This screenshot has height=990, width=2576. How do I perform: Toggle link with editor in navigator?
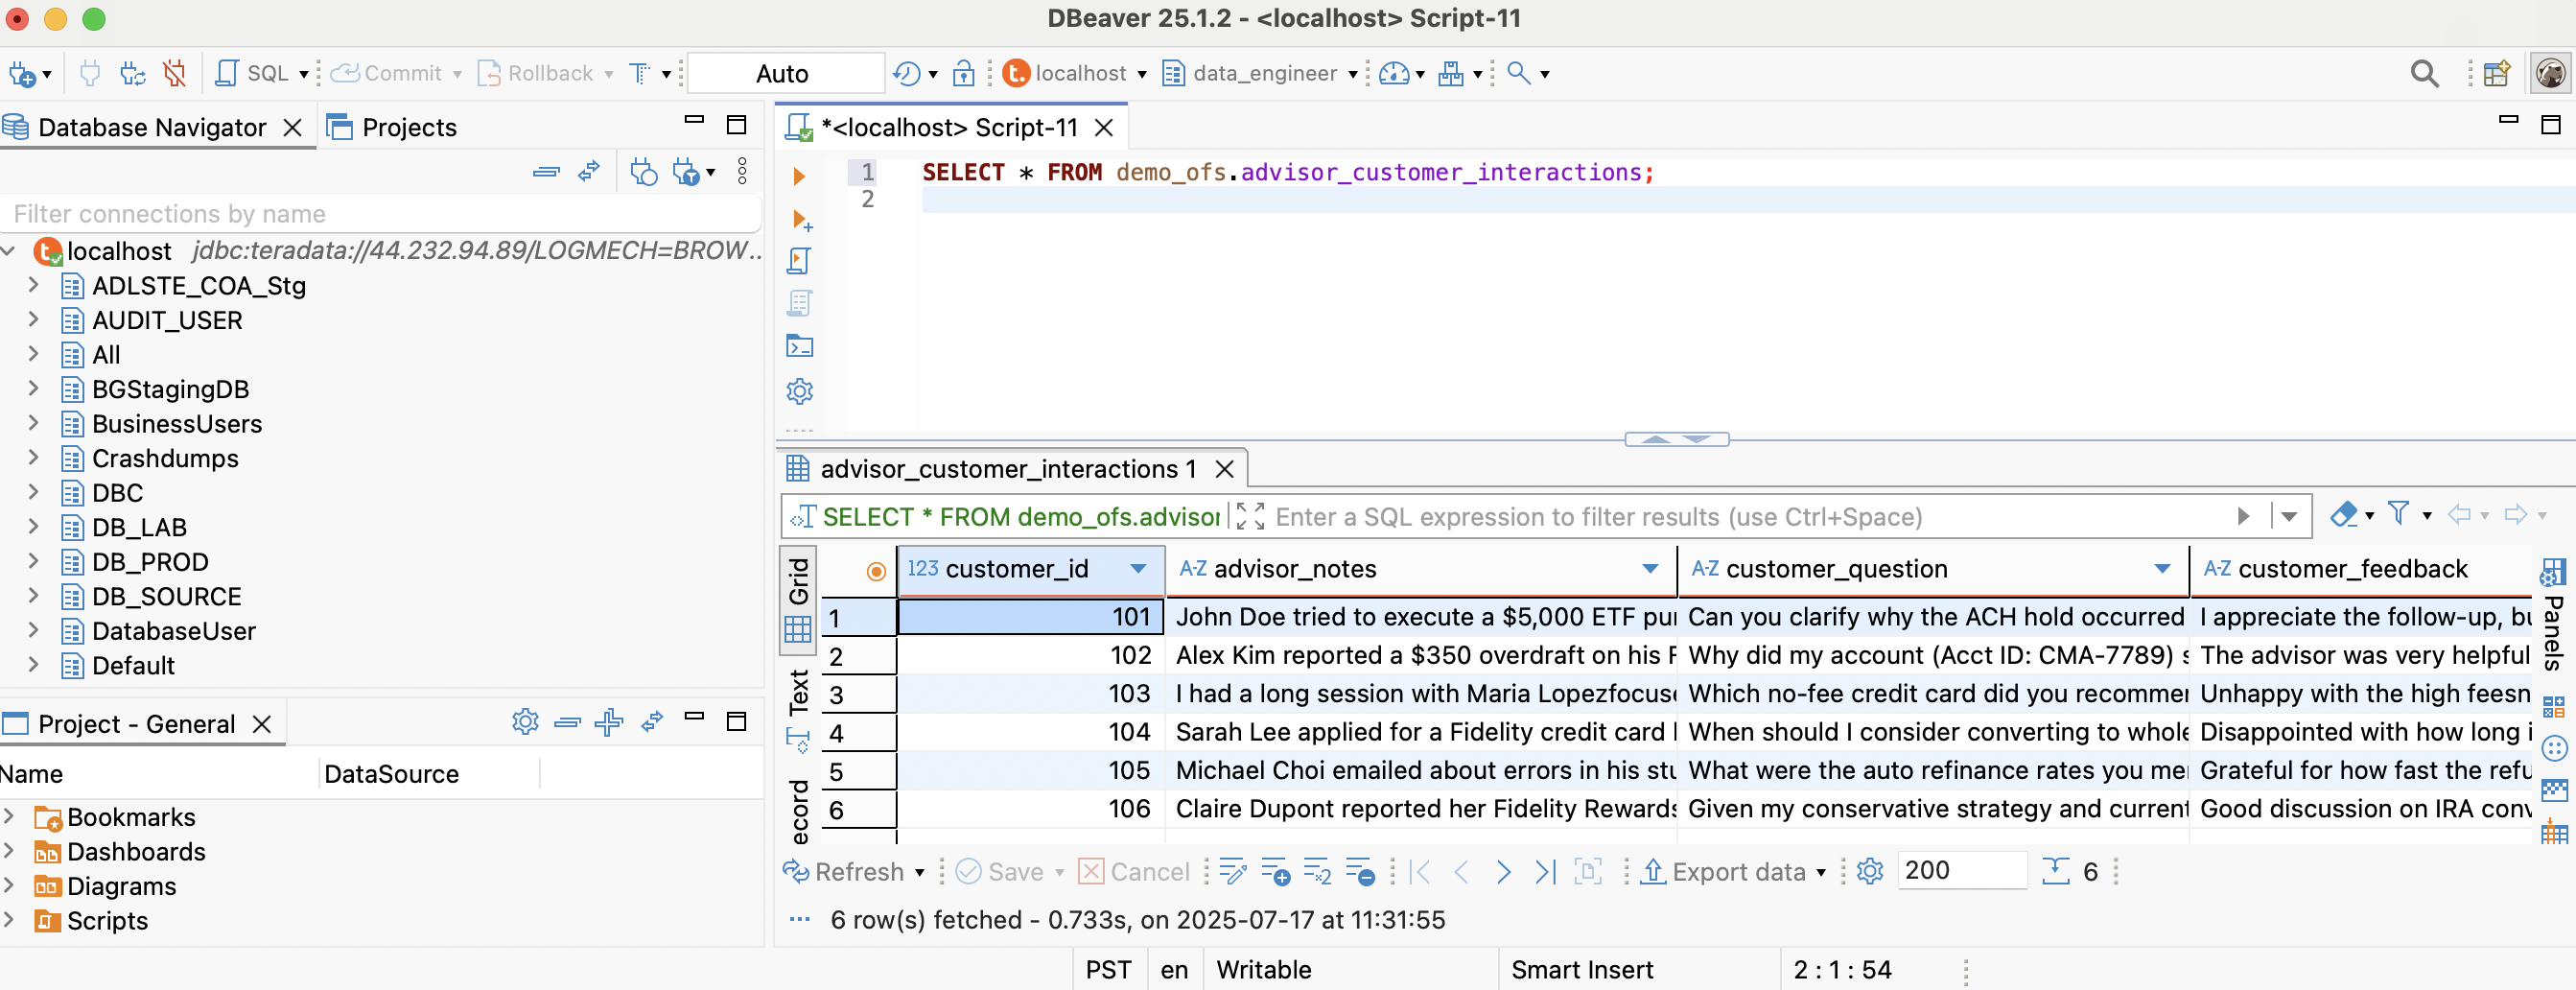(589, 172)
